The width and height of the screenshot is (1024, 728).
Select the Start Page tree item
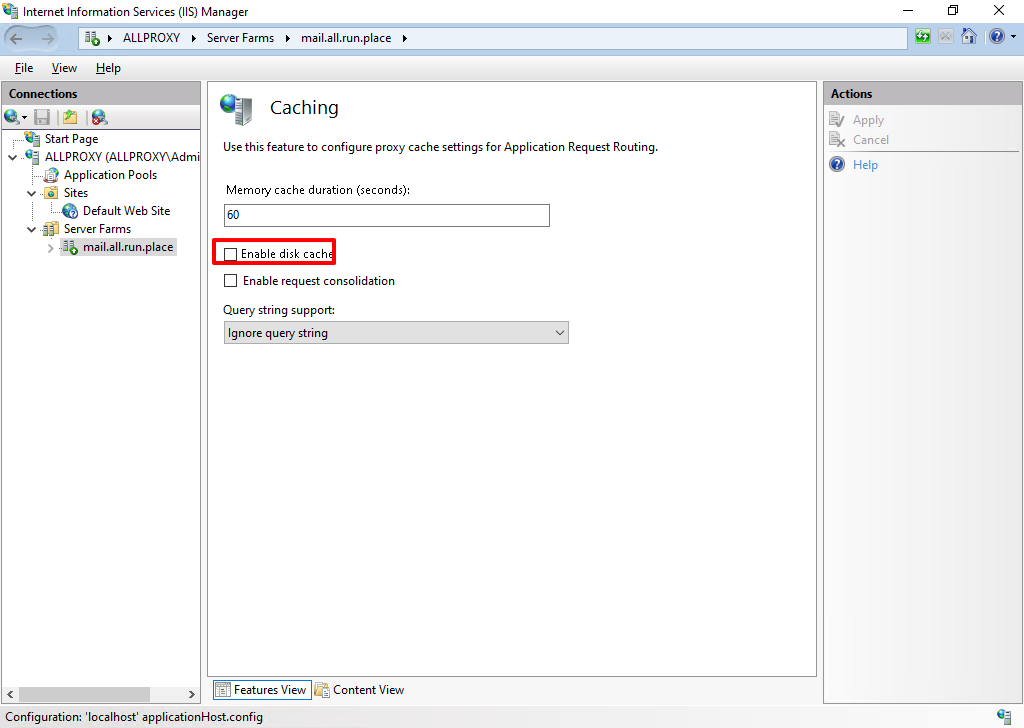coord(71,138)
